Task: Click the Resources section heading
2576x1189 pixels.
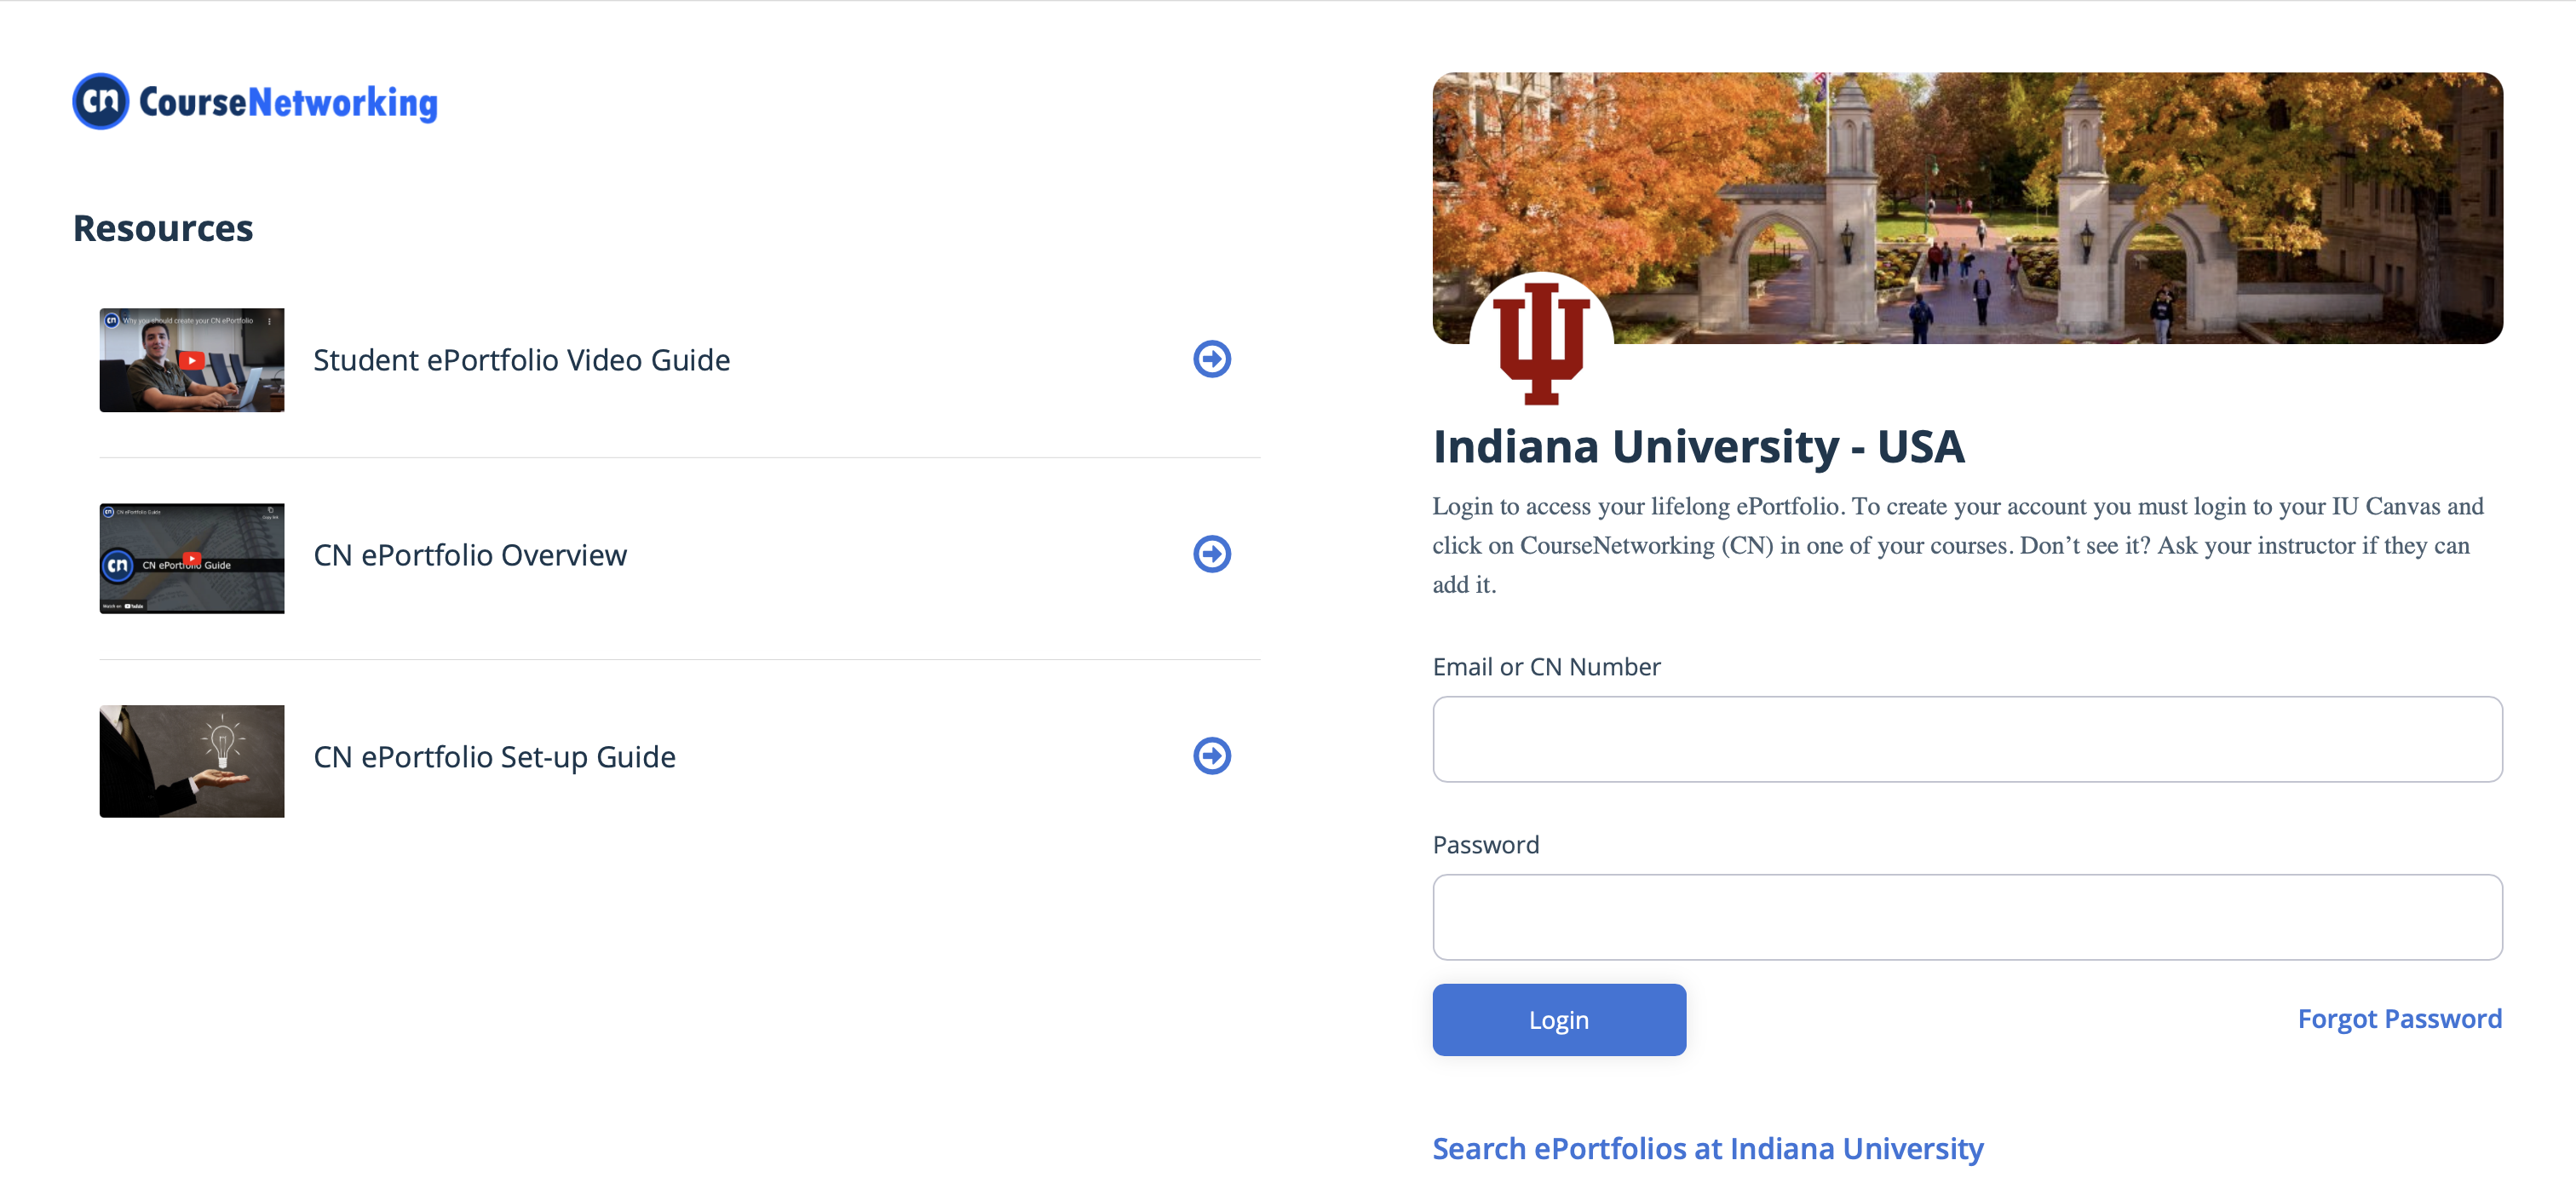Action: (x=163, y=228)
